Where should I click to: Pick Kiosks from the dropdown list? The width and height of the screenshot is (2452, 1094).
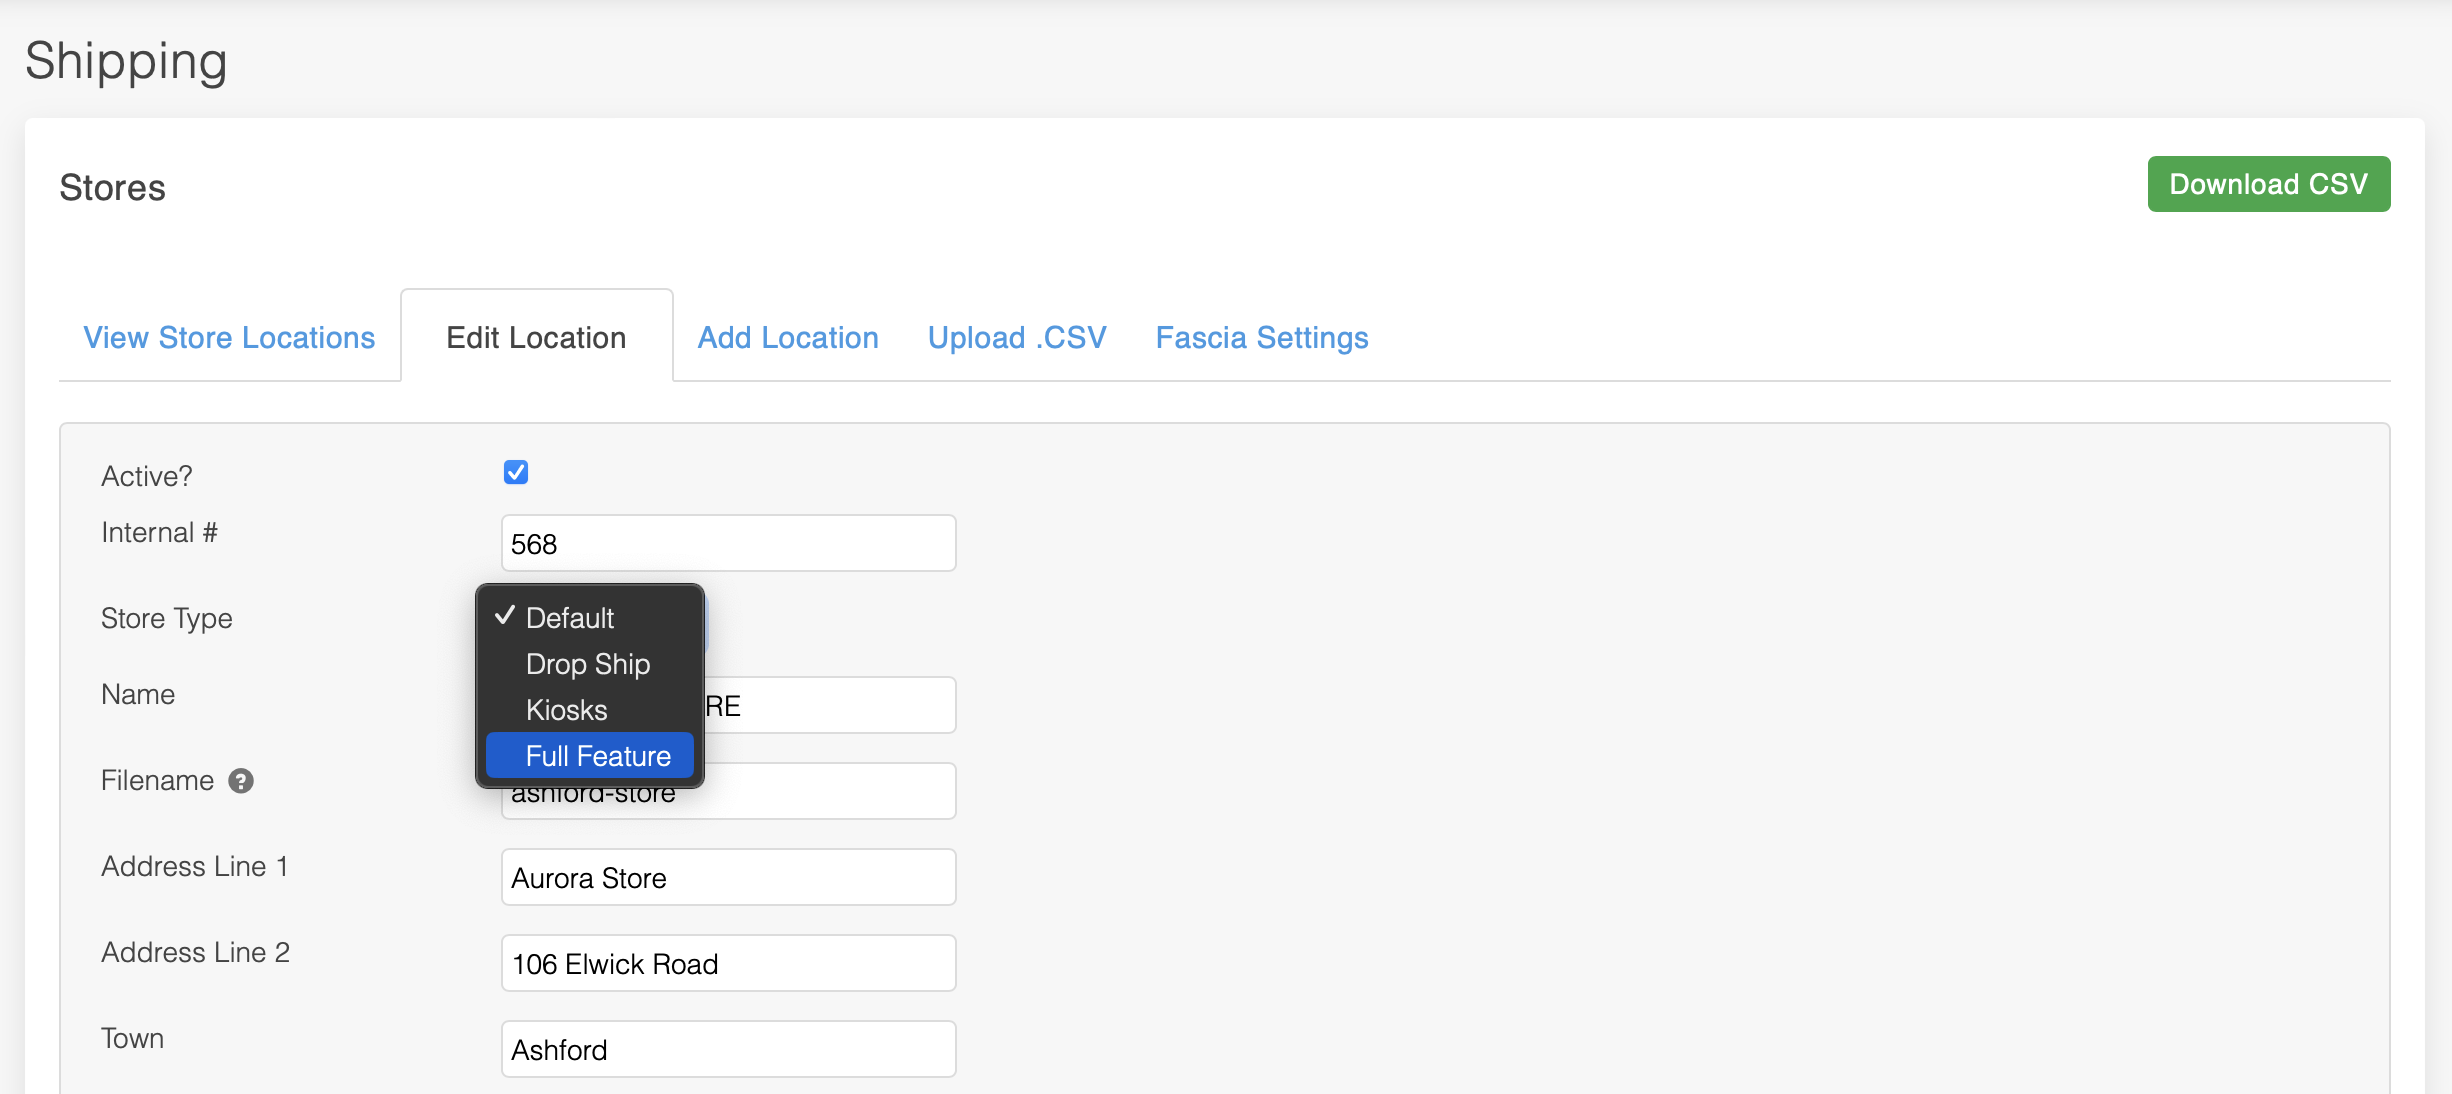566,710
